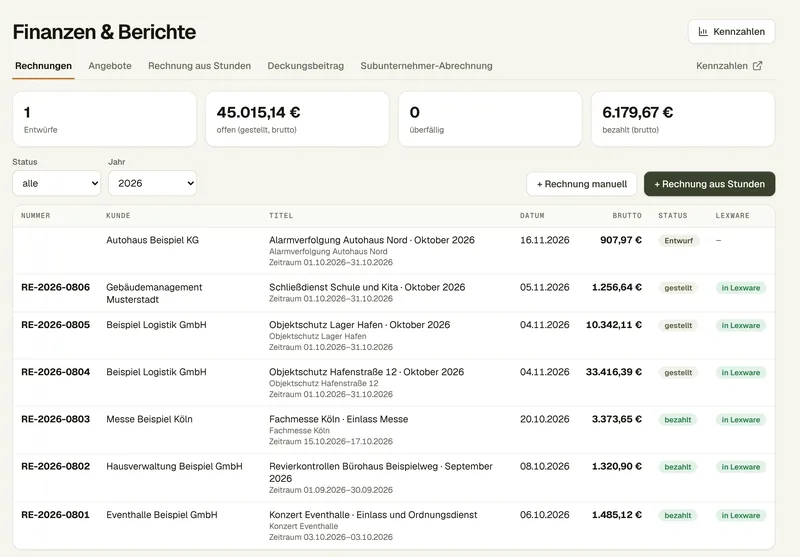Click customer Gebäudemanagement Musterstadt

(154, 293)
